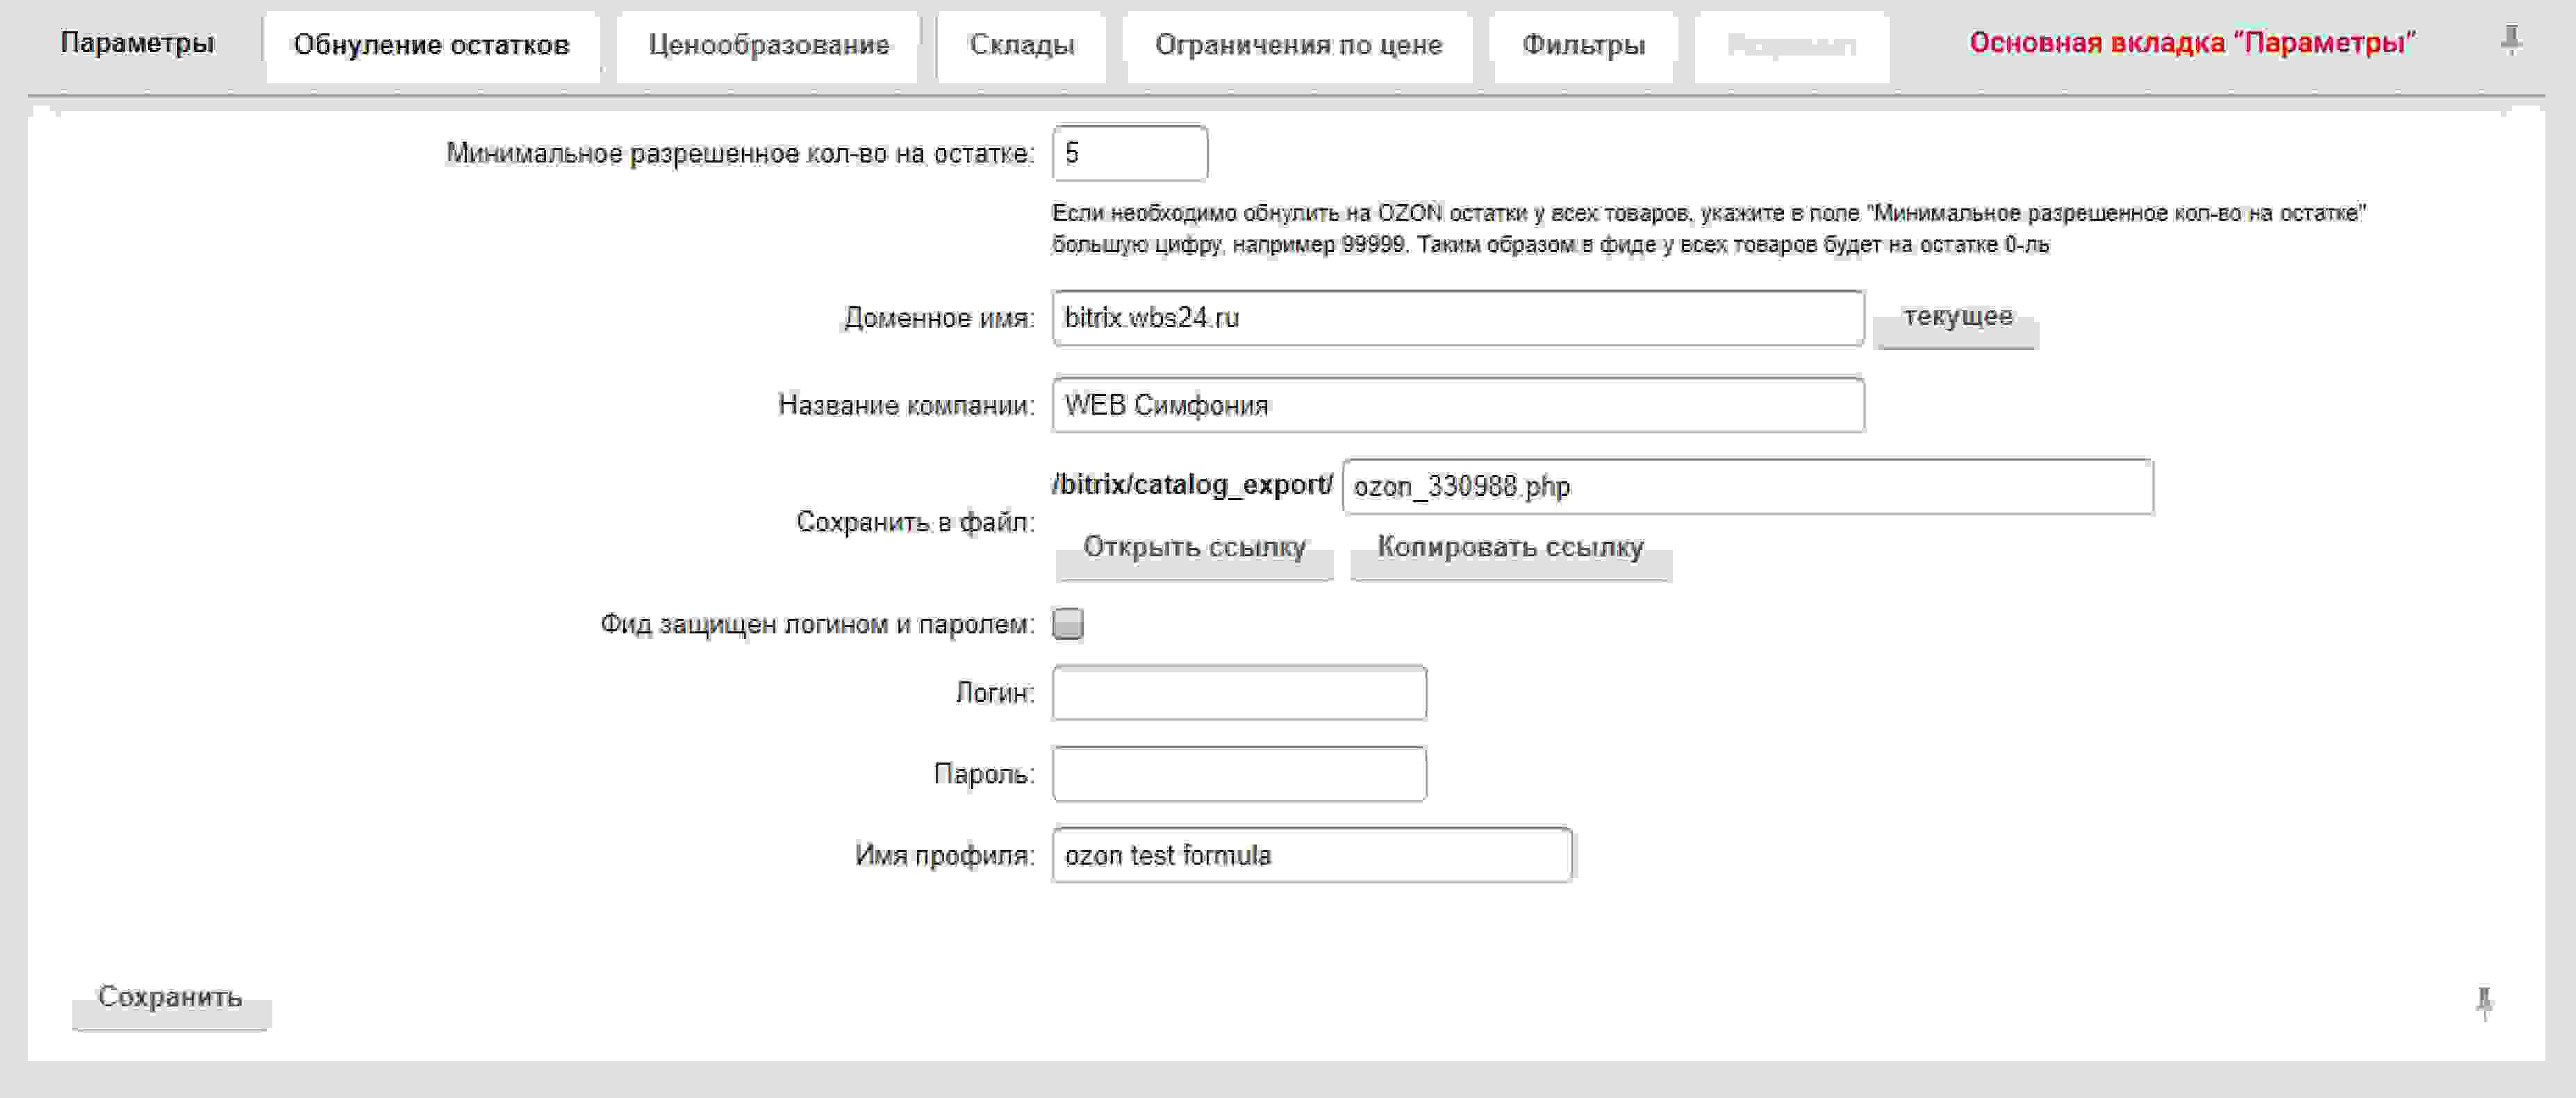Viewport: 2576px width, 1098px height.
Task: Click the /bitrix/catalog_export/ path text
Action: coord(1192,485)
